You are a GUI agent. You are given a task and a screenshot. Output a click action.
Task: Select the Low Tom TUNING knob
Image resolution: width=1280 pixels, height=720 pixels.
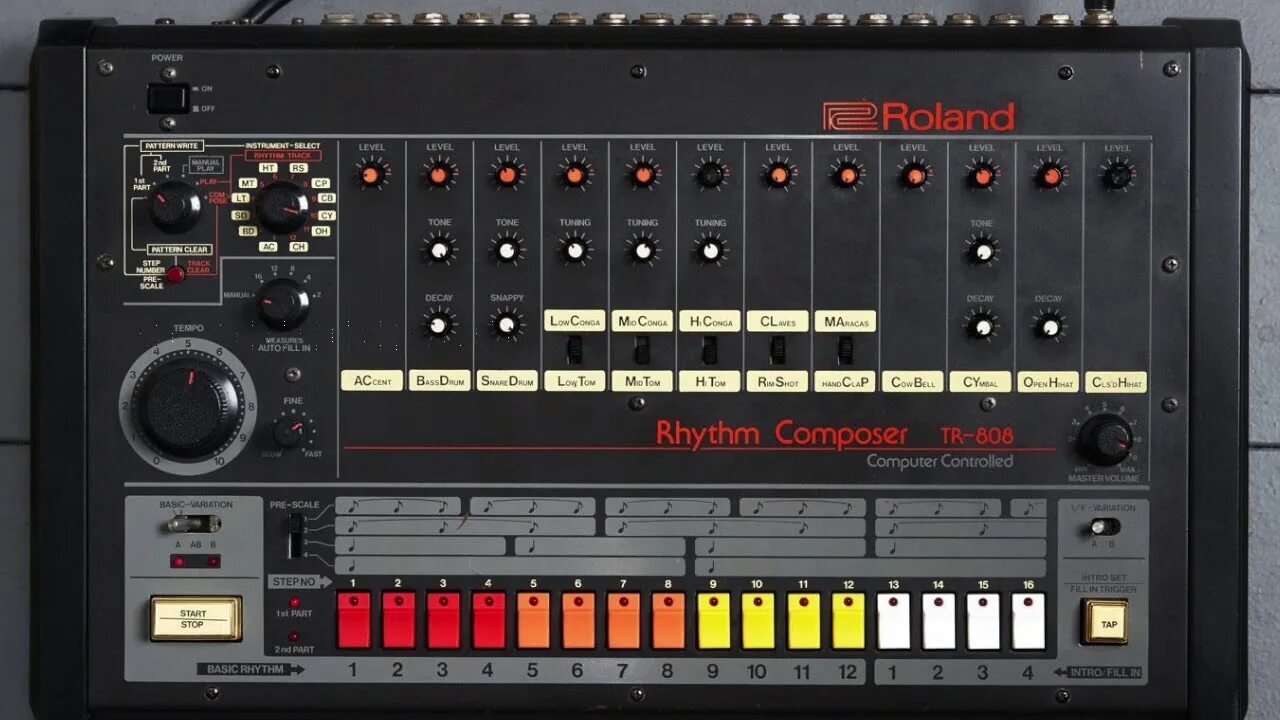point(575,250)
